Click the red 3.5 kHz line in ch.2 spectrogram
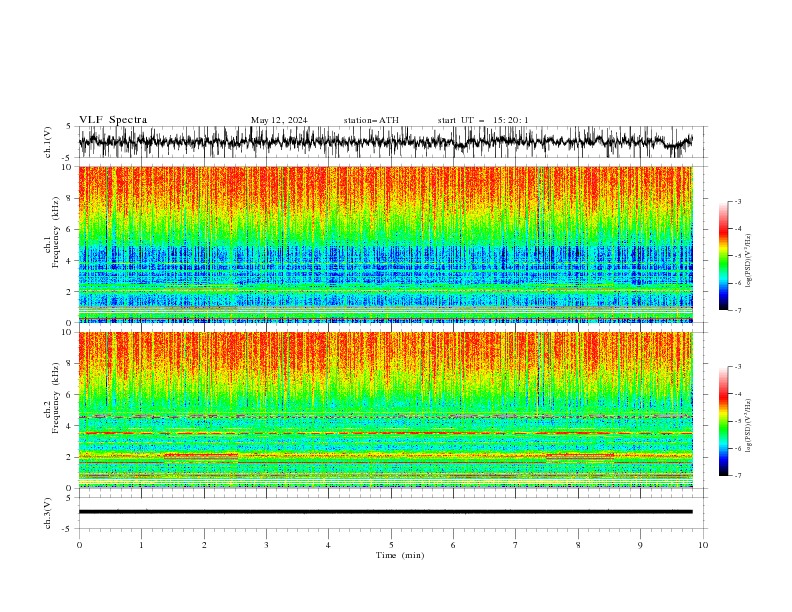Viewport: 792px width, 612px height. (x=385, y=433)
